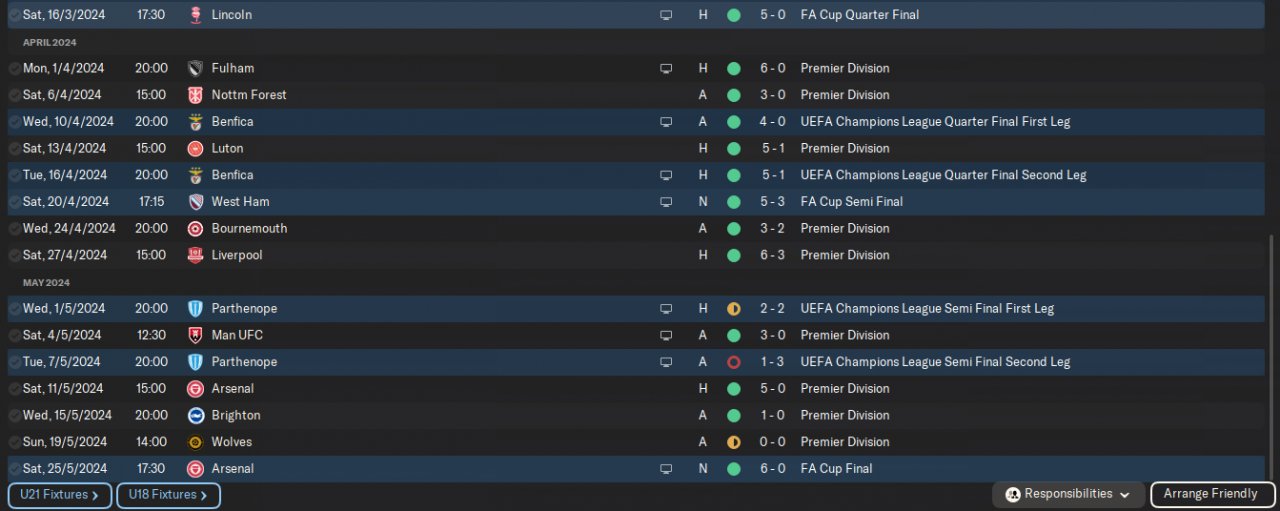Open the West Ham team link
The image size is (1280, 511).
(240, 202)
